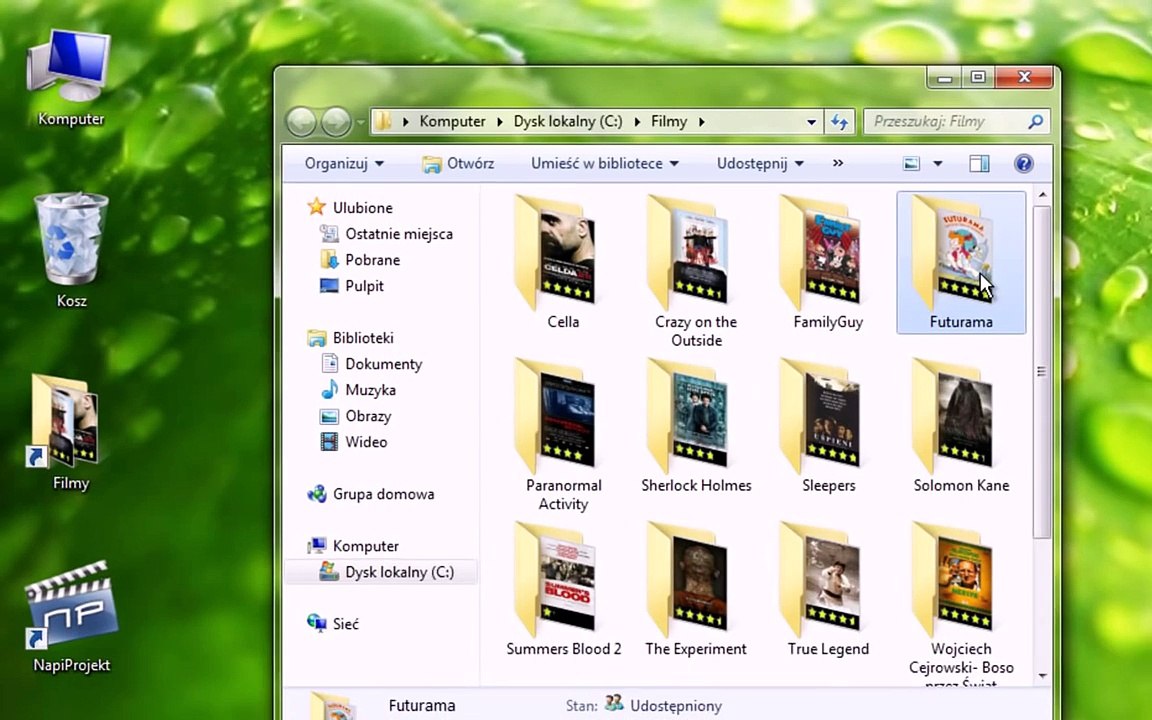The image size is (1152, 720).
Task: Open Ostatnie miejsca in favorites
Action: click(x=386, y=234)
